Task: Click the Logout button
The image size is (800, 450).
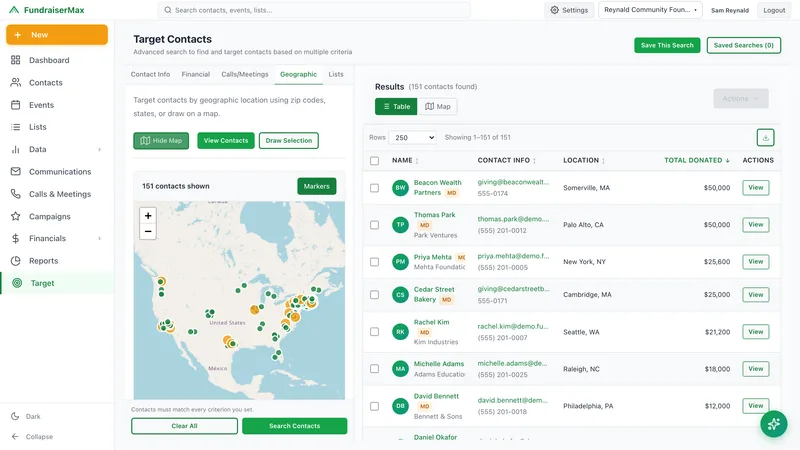Action: pyautogui.click(x=774, y=10)
